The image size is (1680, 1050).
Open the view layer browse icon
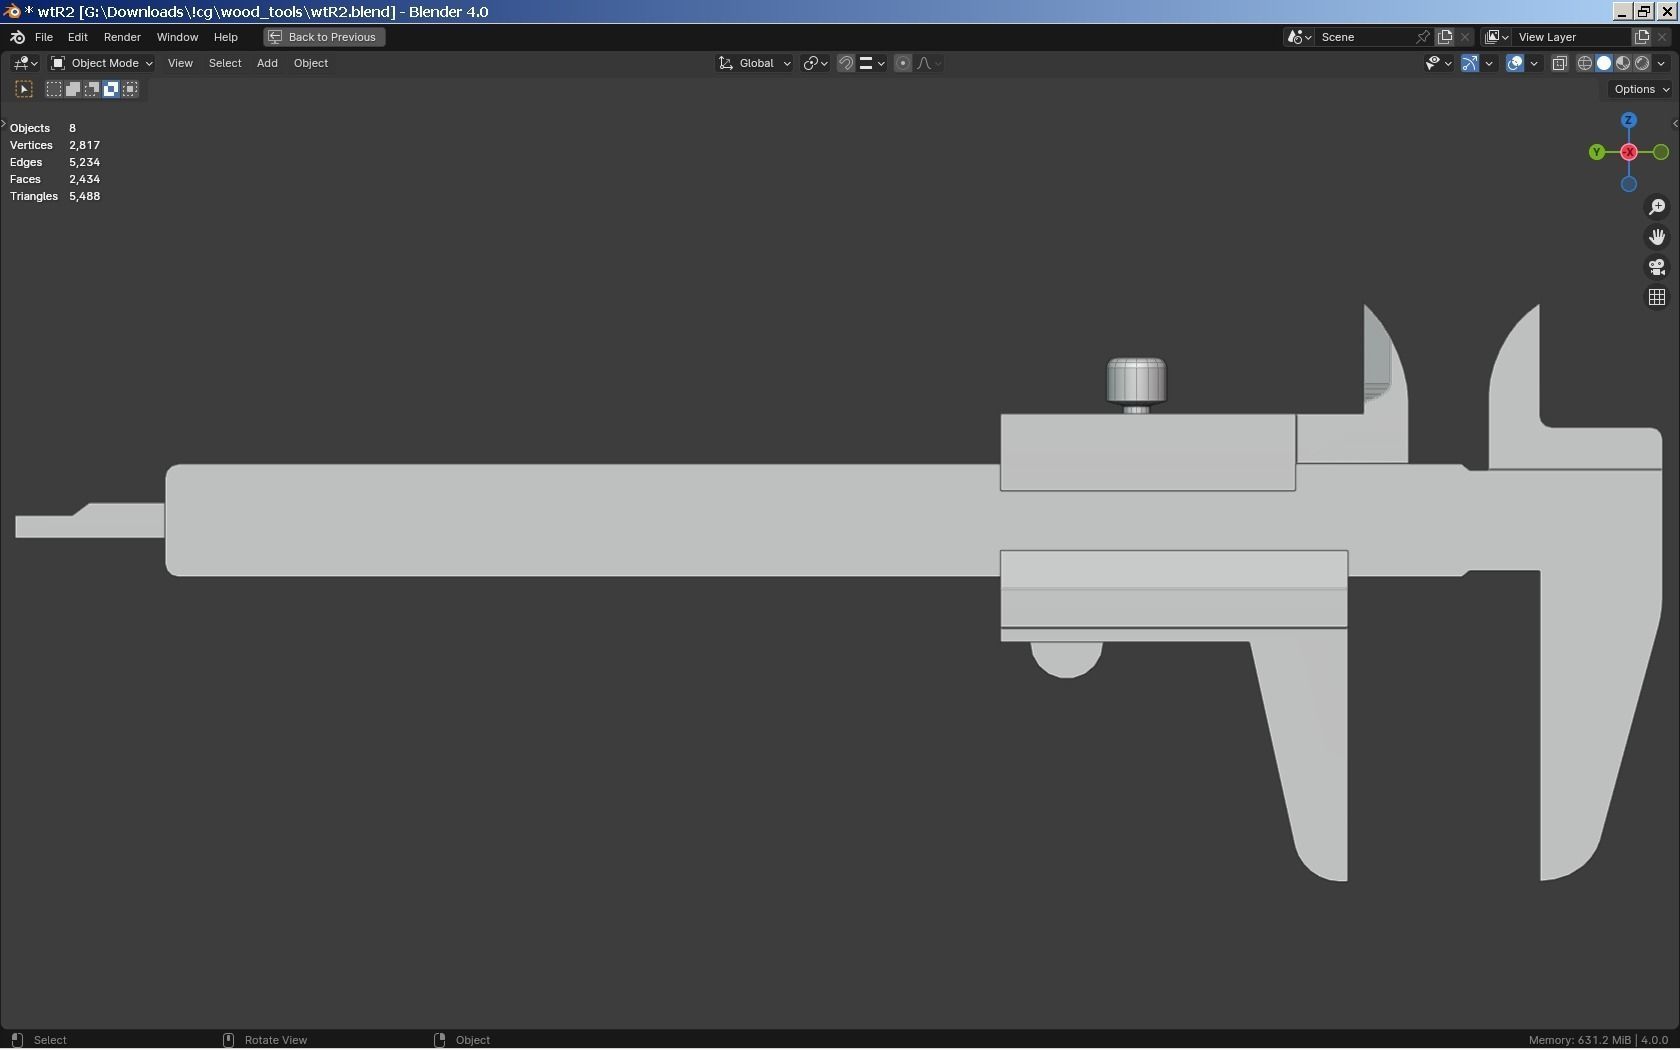pyautogui.click(x=1496, y=37)
